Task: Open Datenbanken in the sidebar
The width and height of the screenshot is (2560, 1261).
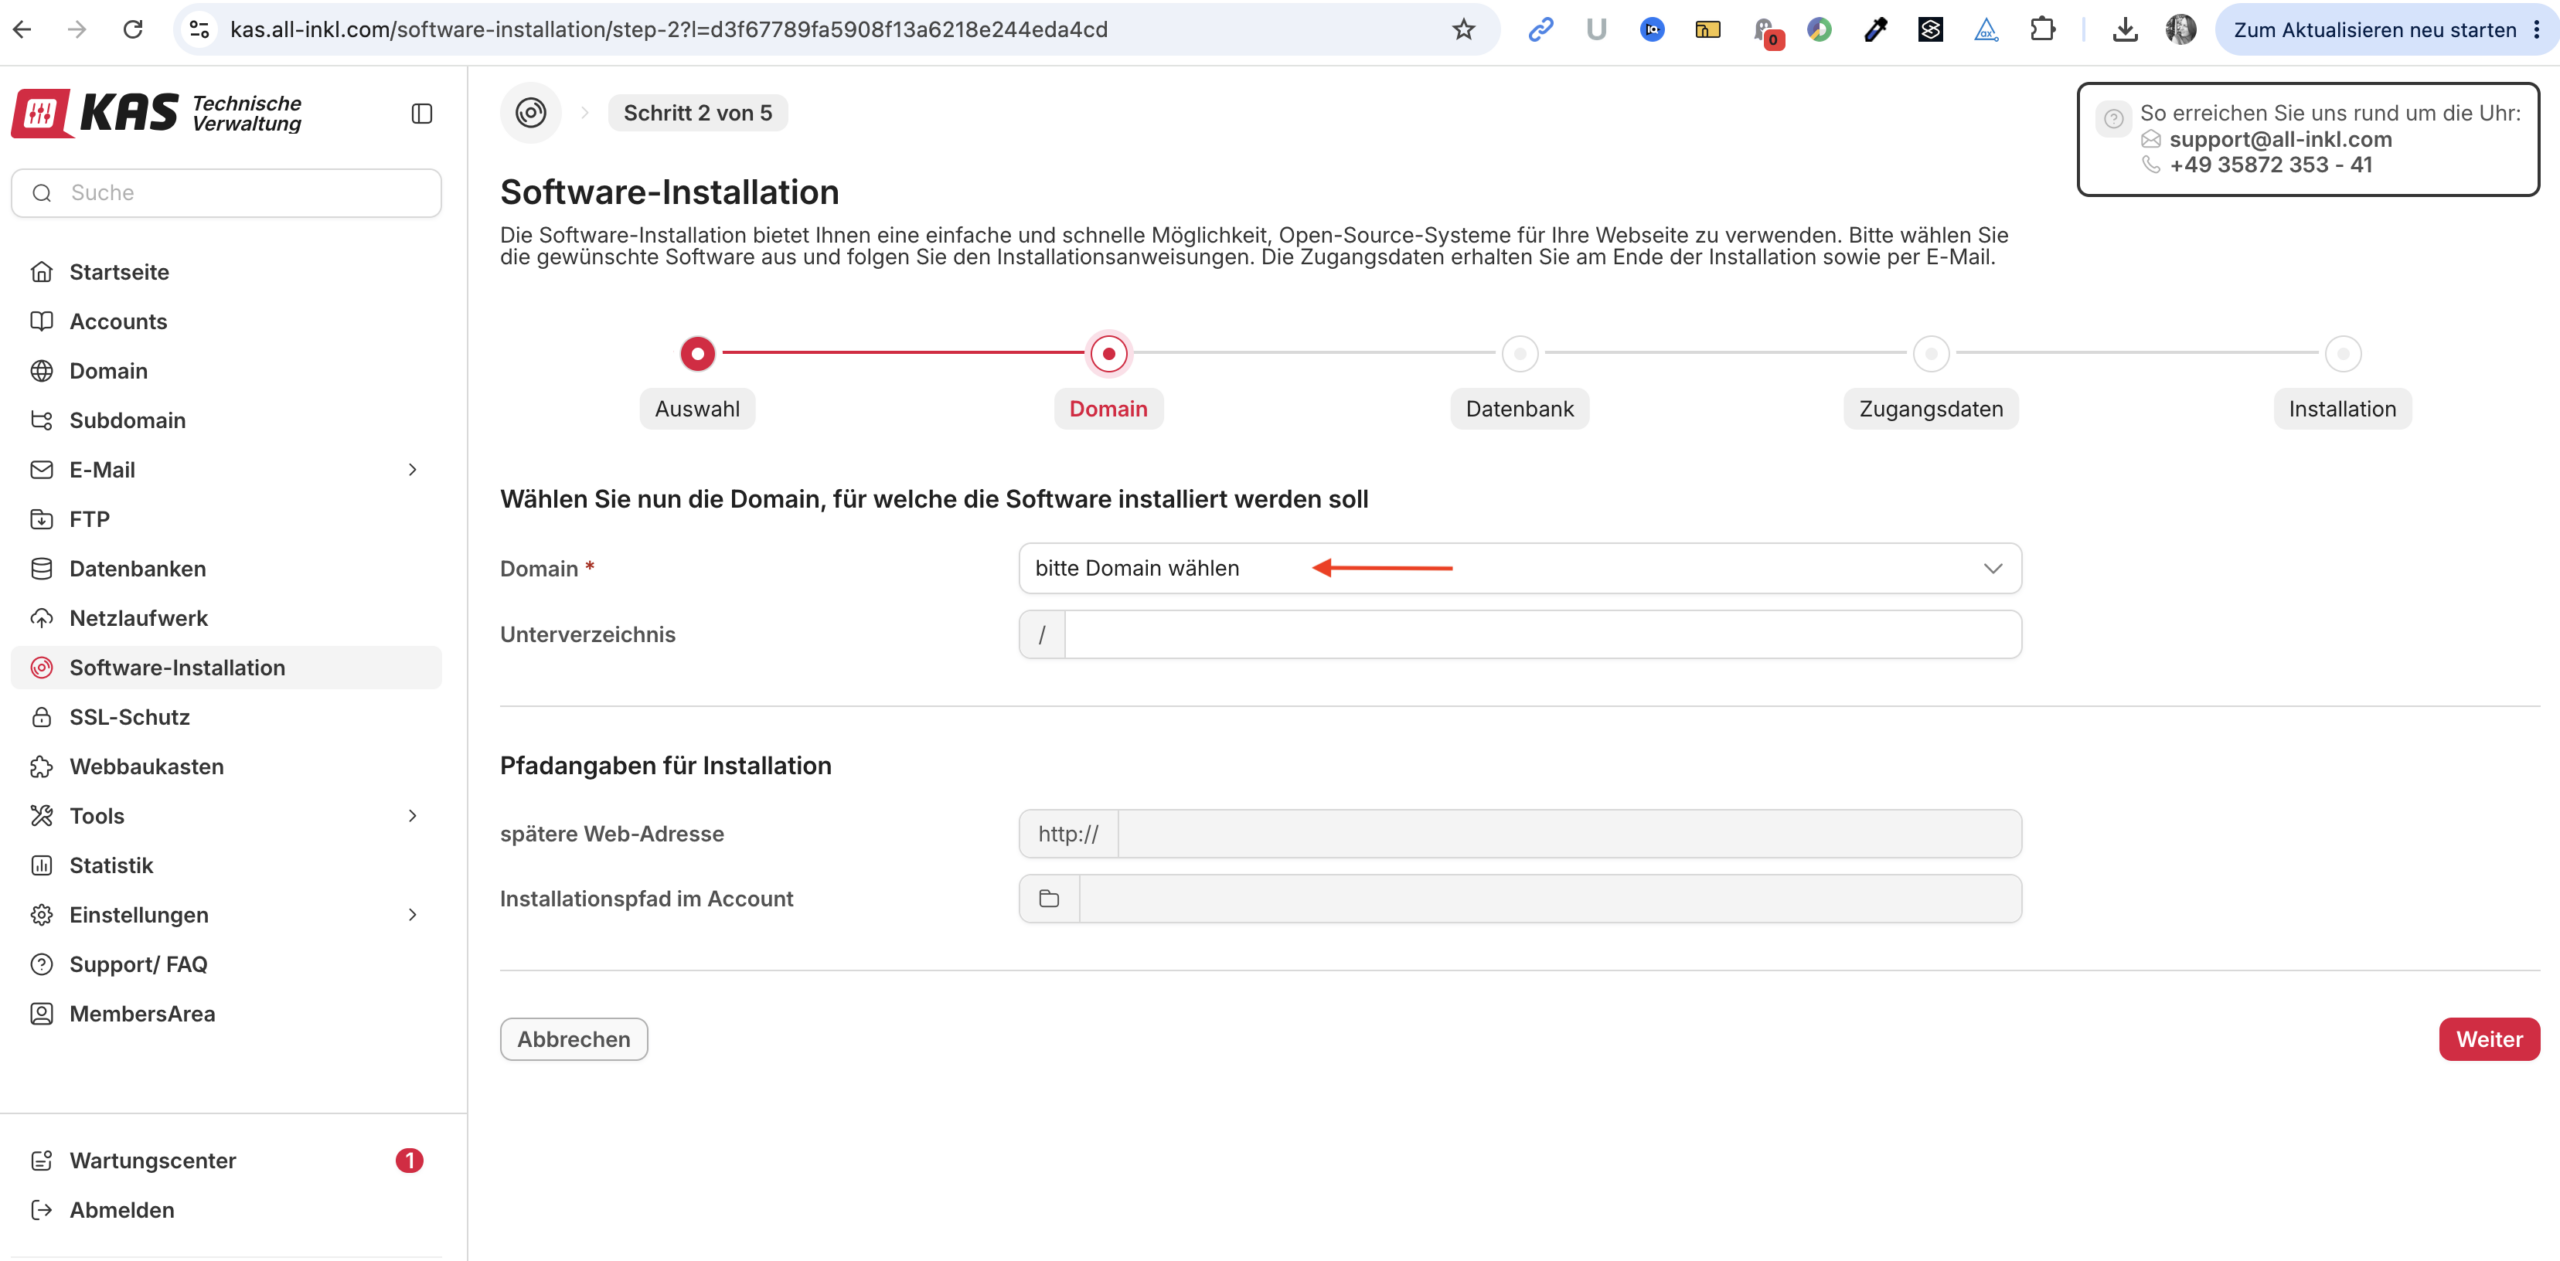Action: (x=226, y=569)
